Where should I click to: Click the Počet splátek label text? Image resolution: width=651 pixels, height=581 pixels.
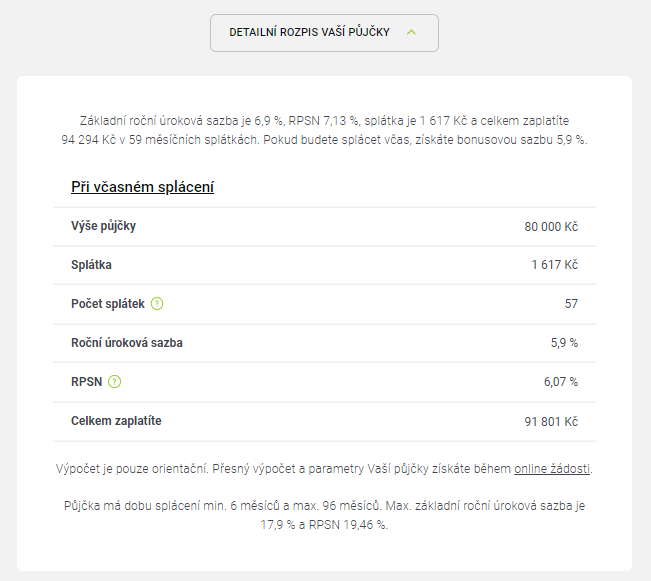pyautogui.click(x=108, y=304)
